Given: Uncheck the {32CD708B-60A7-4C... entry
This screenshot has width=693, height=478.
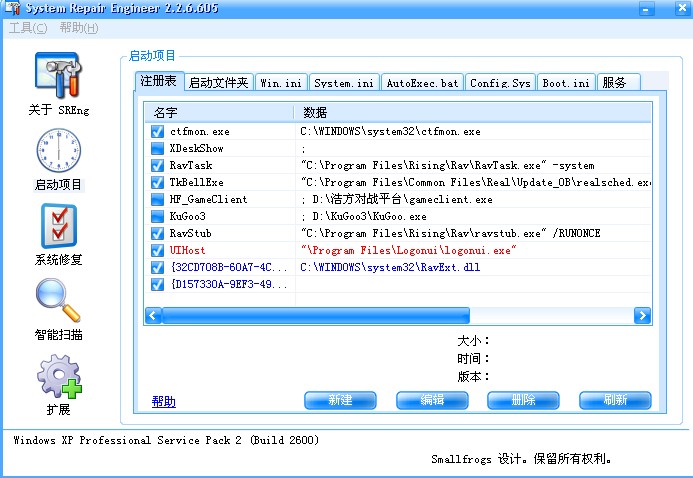Looking at the screenshot, I should point(157,267).
